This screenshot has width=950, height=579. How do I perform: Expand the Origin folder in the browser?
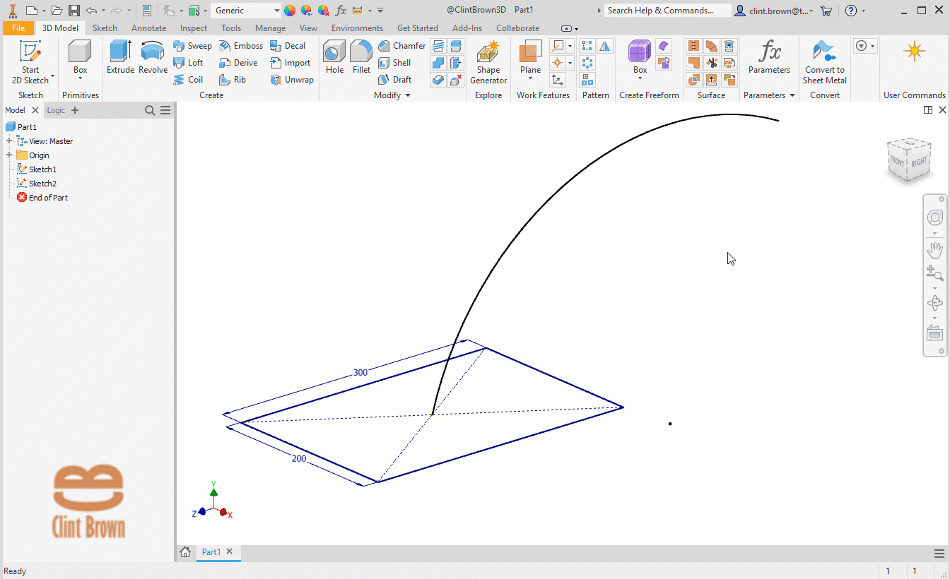(x=7, y=155)
